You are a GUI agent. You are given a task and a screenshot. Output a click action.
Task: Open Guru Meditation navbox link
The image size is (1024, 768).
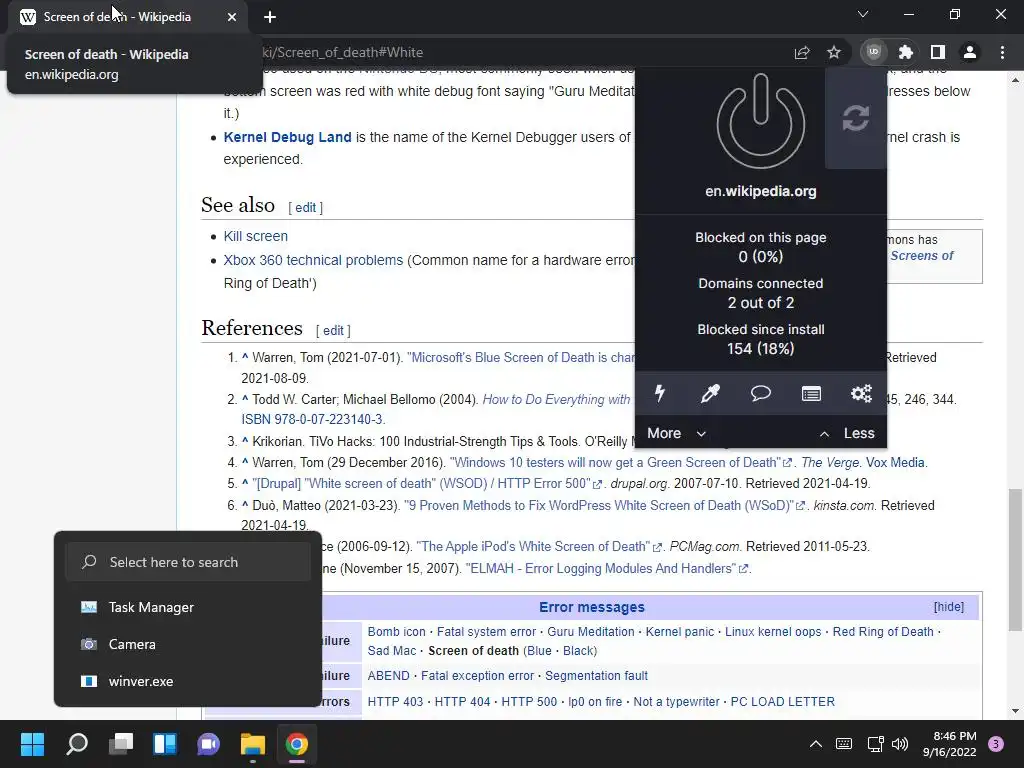(590, 632)
